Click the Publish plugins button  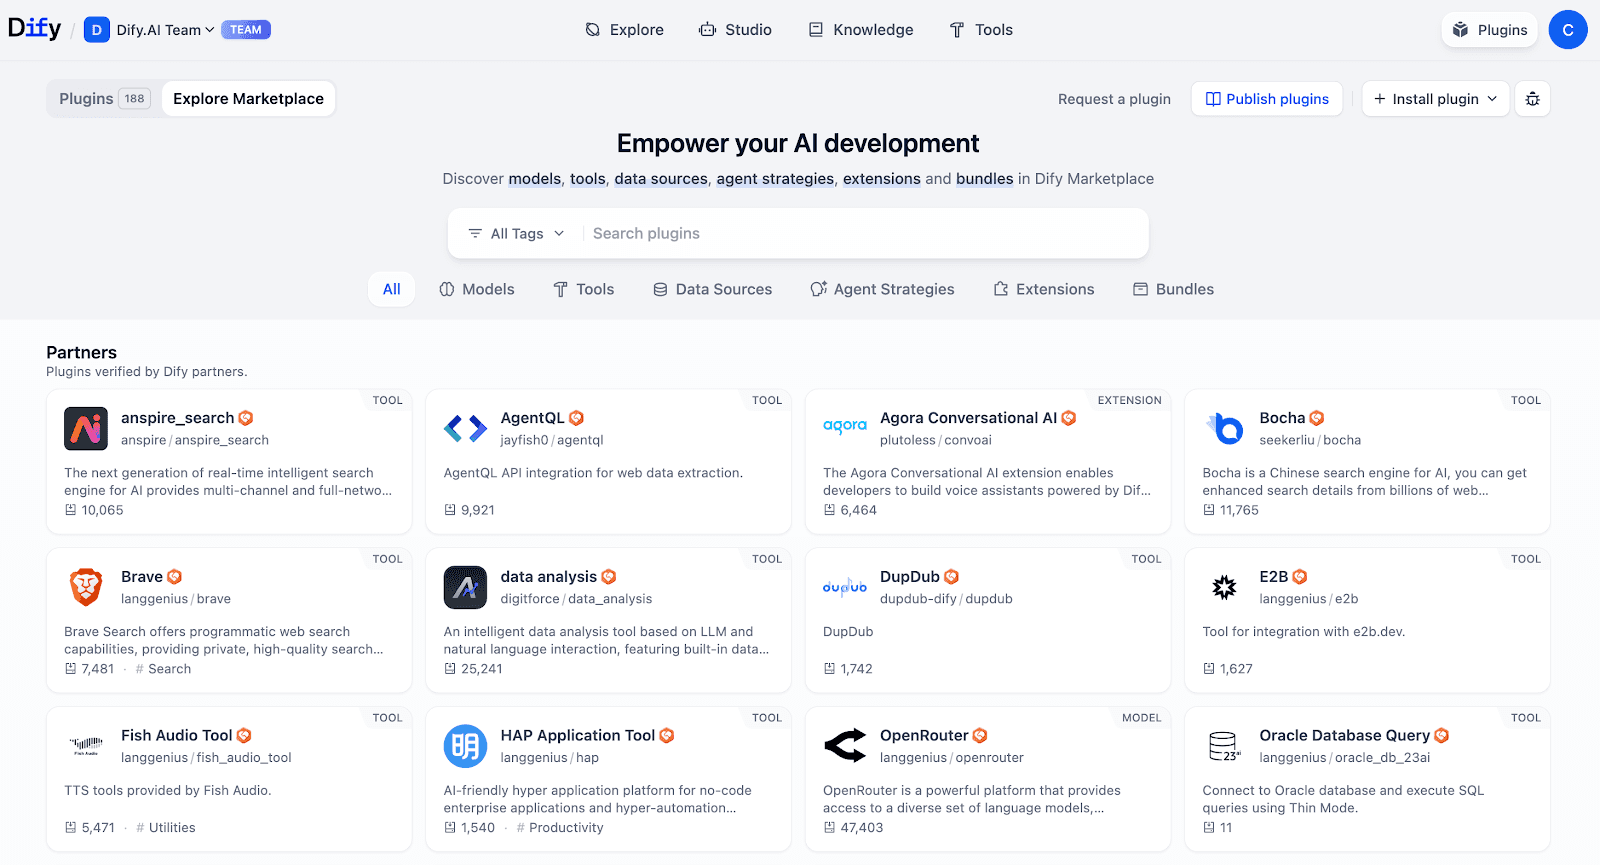coord(1266,99)
